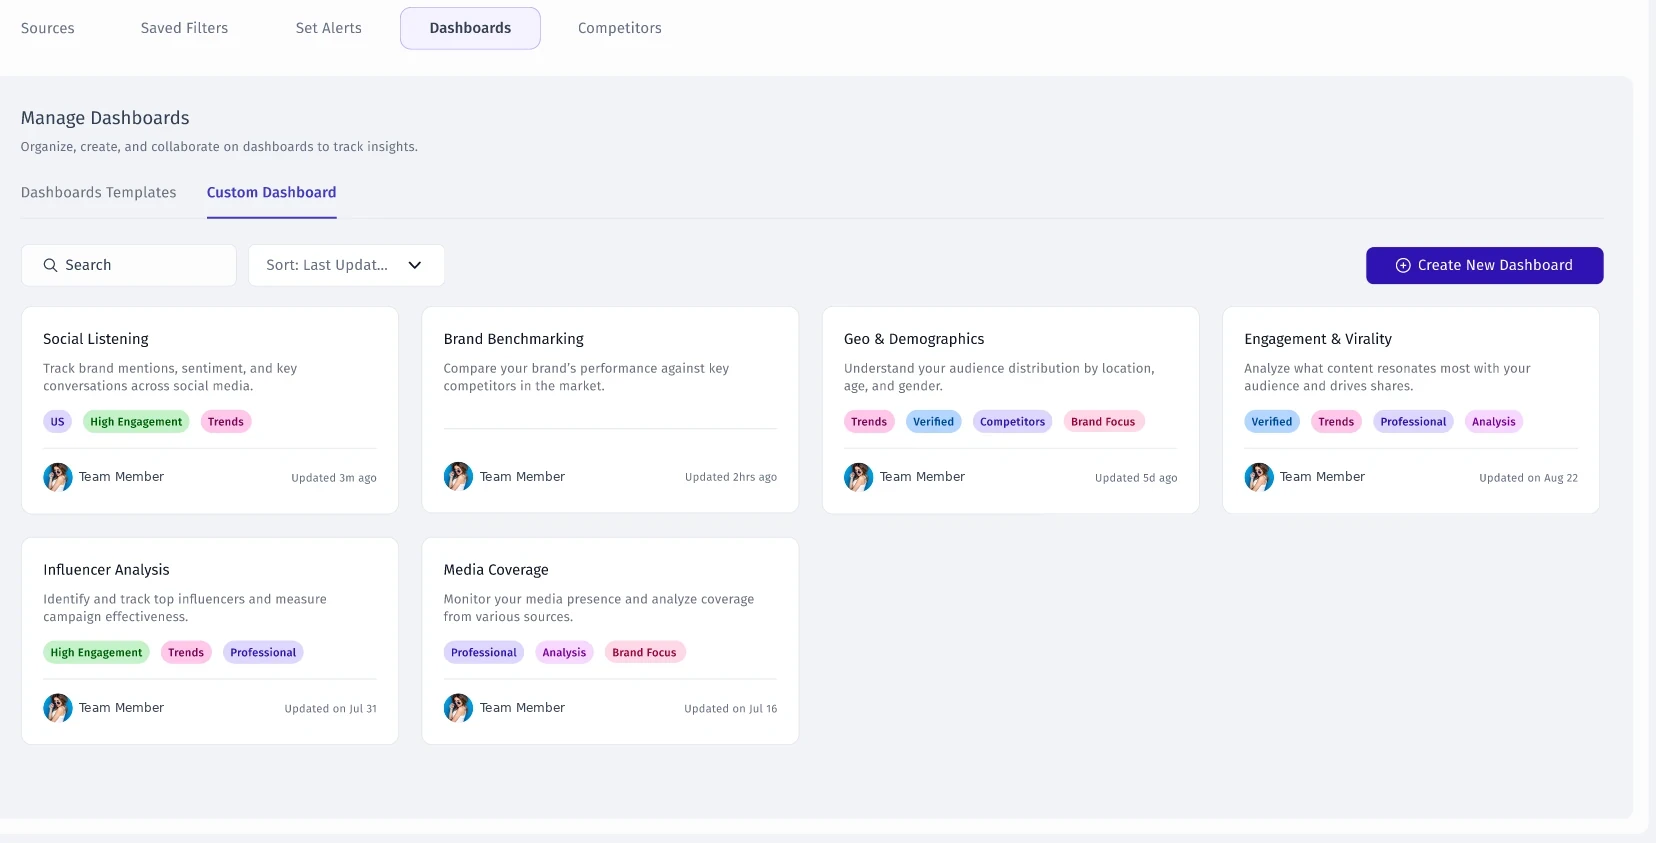
Task: Select the Custom Dashboard sub-tab
Action: [271, 192]
